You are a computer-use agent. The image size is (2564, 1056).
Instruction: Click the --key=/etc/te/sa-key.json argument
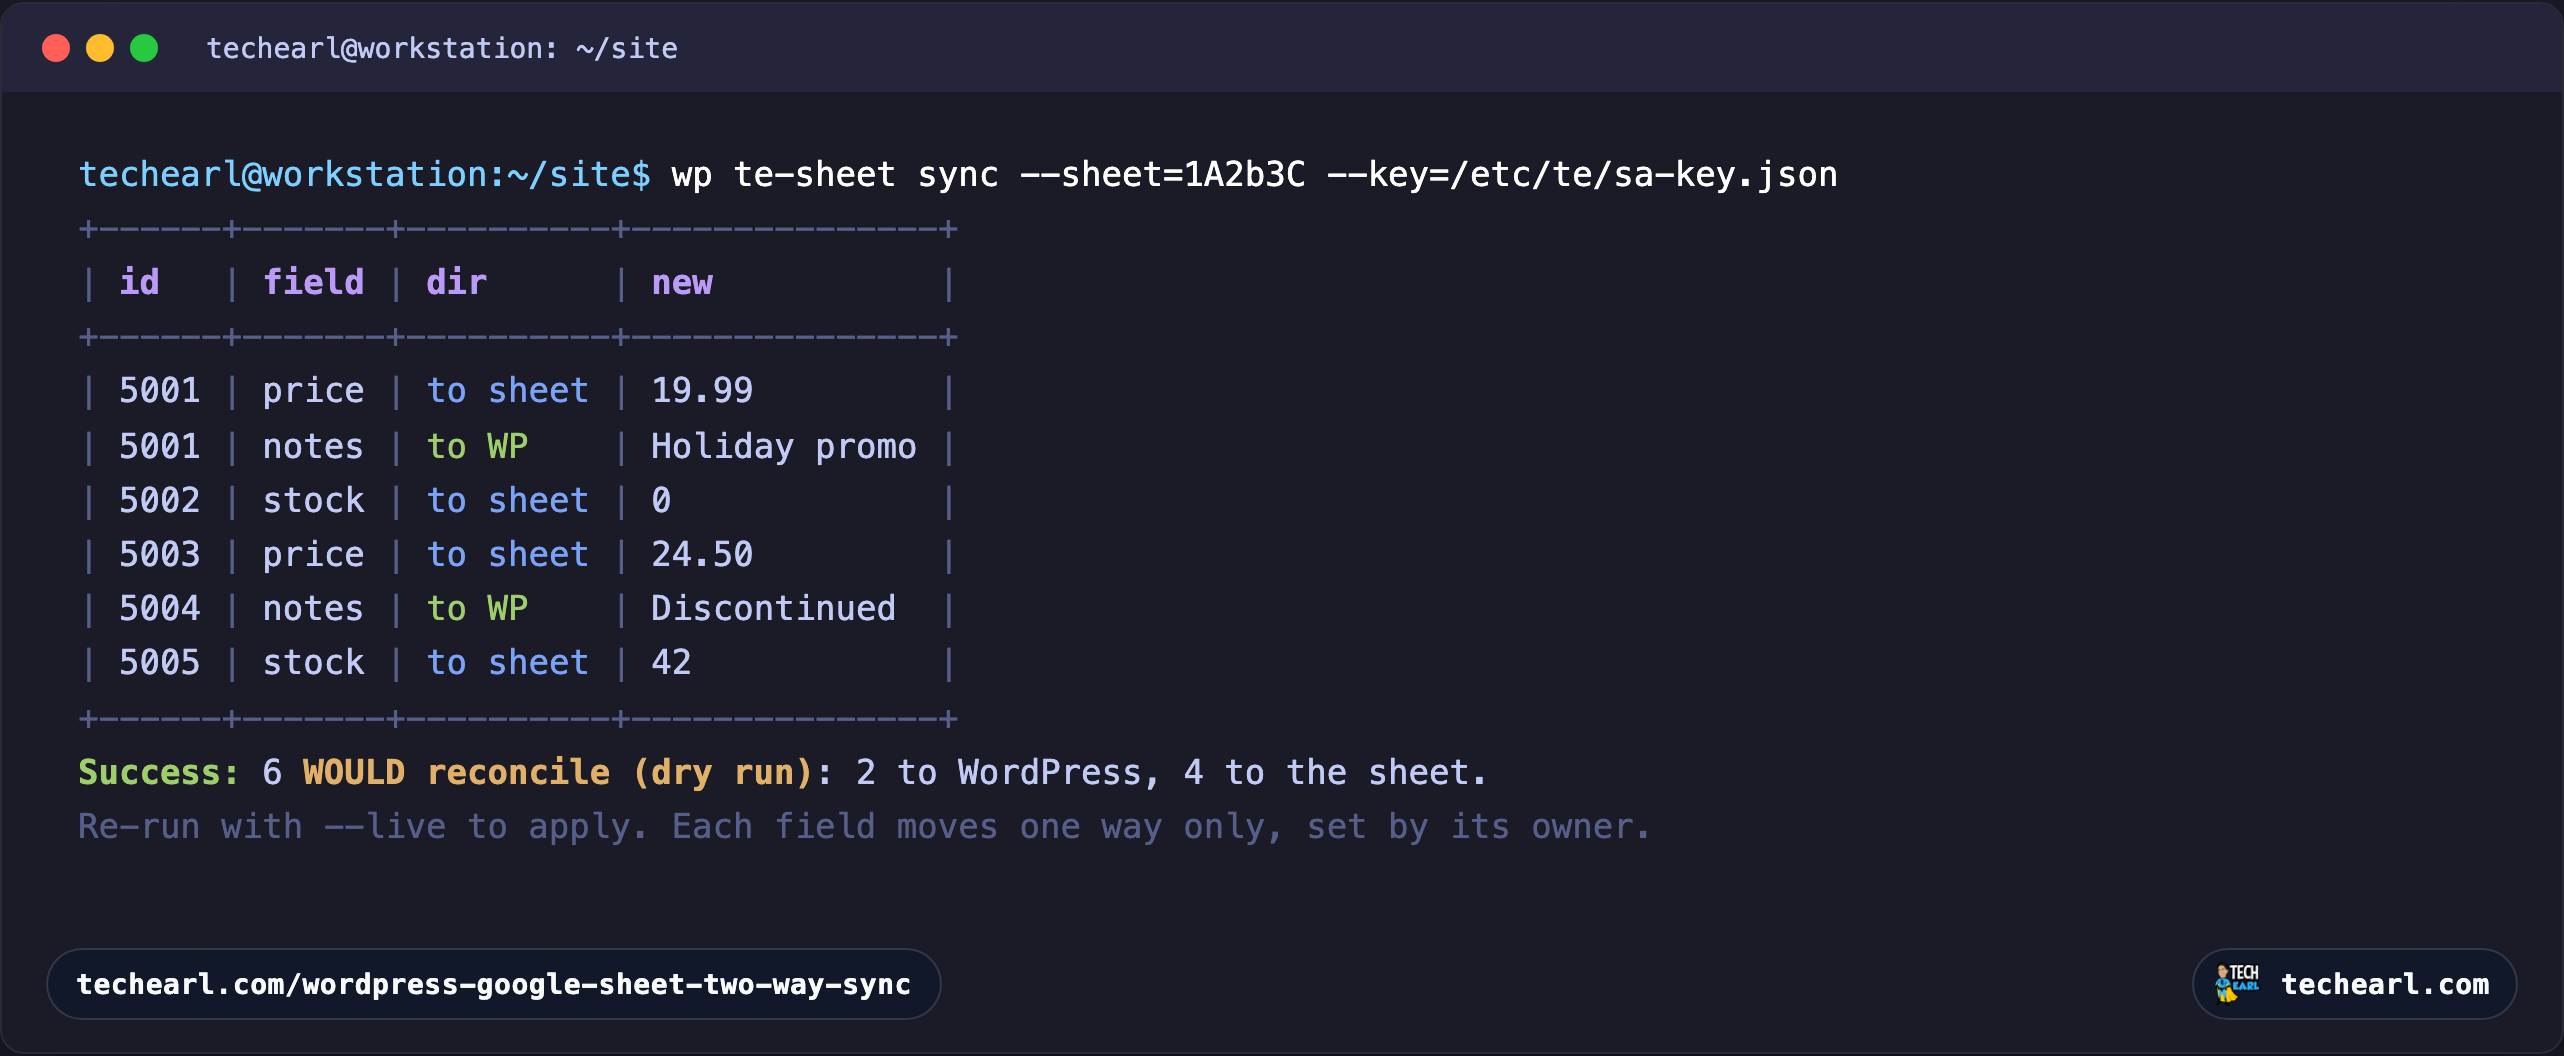click(x=1582, y=175)
